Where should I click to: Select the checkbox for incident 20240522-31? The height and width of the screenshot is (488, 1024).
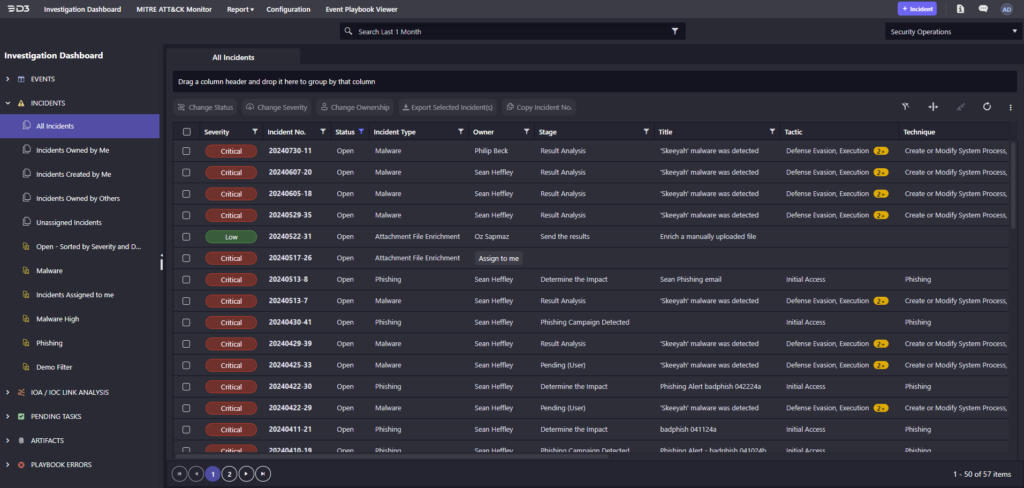(x=186, y=237)
